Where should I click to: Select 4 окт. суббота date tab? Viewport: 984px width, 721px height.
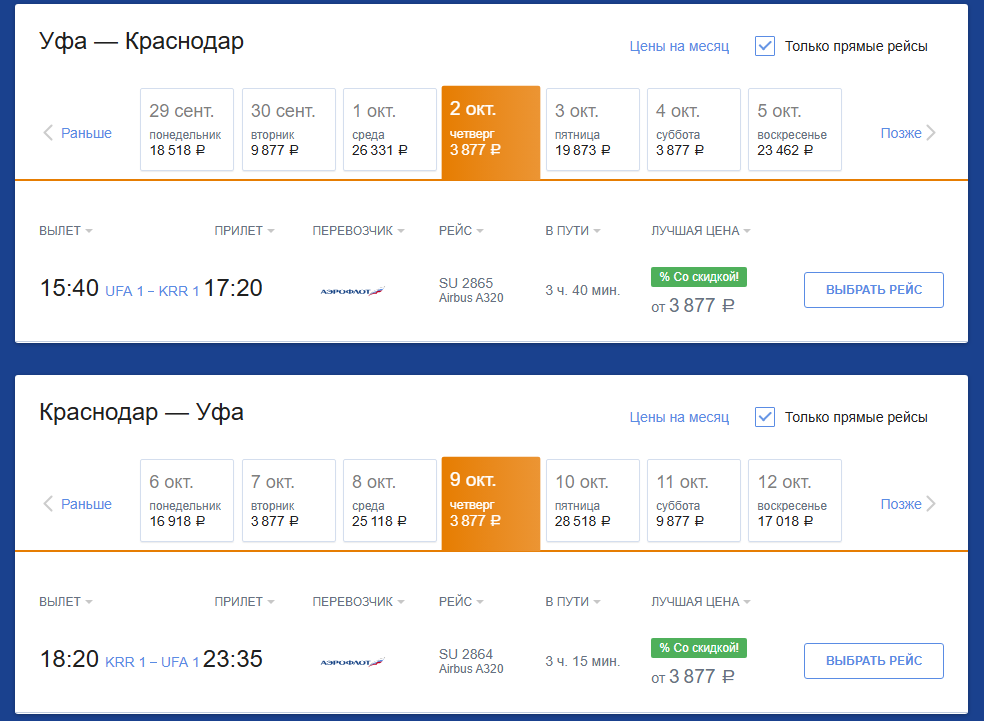[693, 129]
